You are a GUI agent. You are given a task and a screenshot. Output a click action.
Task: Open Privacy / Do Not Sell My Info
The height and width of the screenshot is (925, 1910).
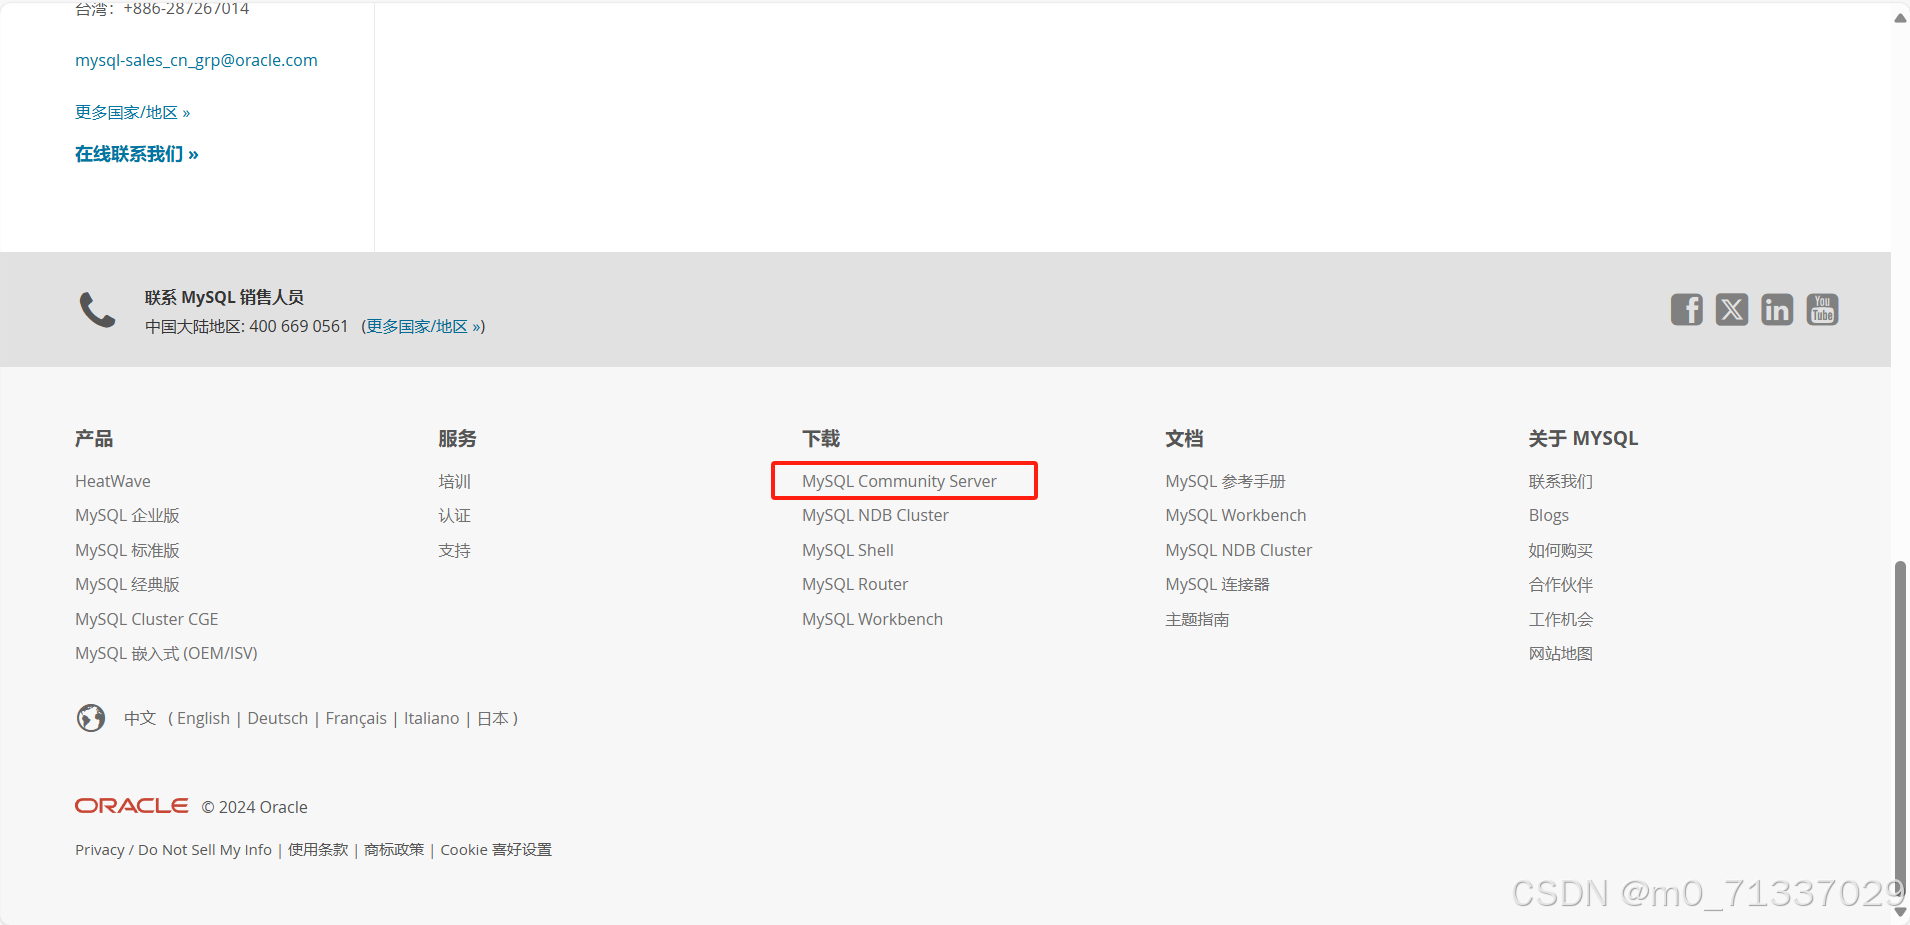coord(173,849)
